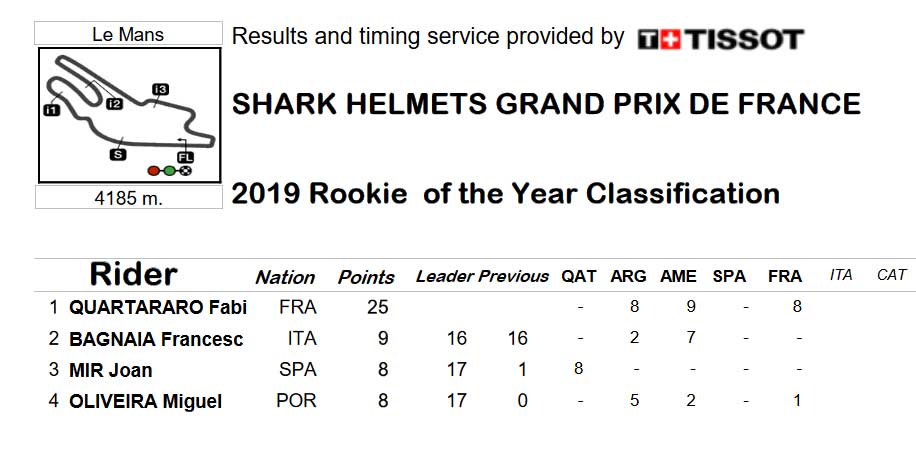
Task: Click the S speed-trap marker on map
Action: [x=118, y=154]
